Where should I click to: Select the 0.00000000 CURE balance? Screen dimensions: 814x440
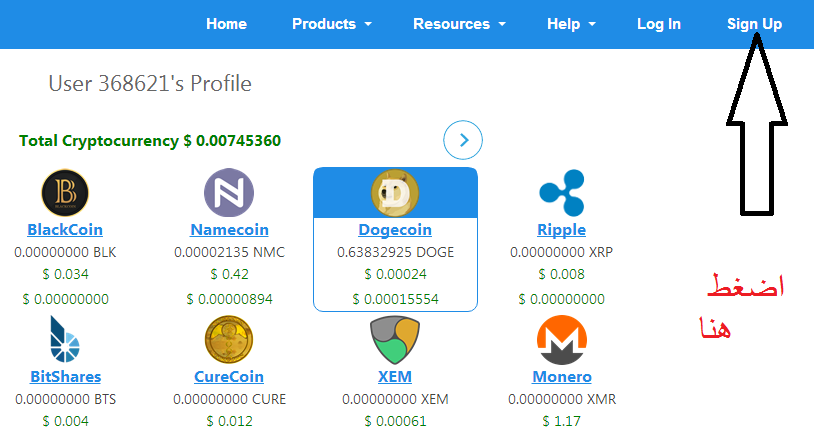[x=229, y=399]
